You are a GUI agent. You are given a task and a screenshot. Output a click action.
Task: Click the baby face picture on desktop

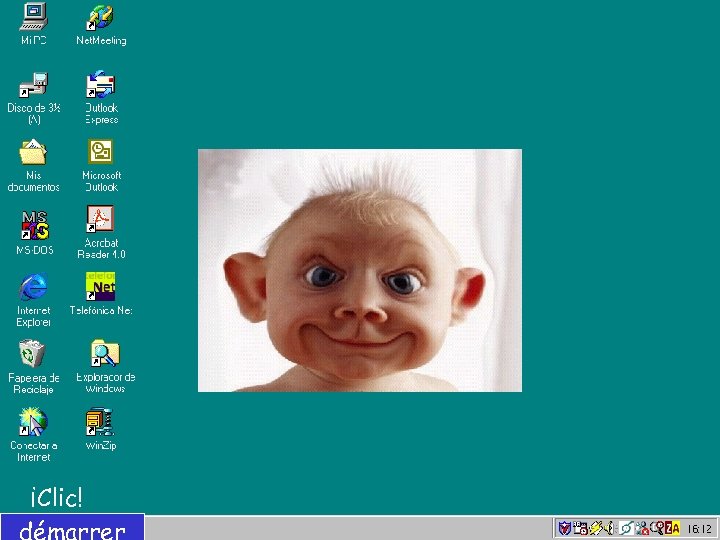coord(360,270)
